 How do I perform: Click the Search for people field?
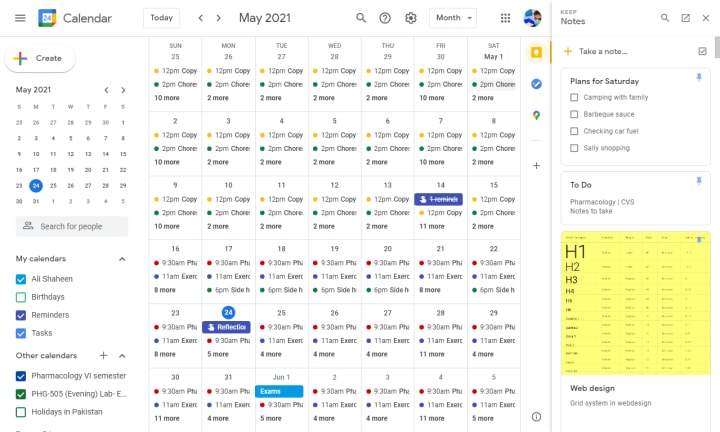[72, 226]
